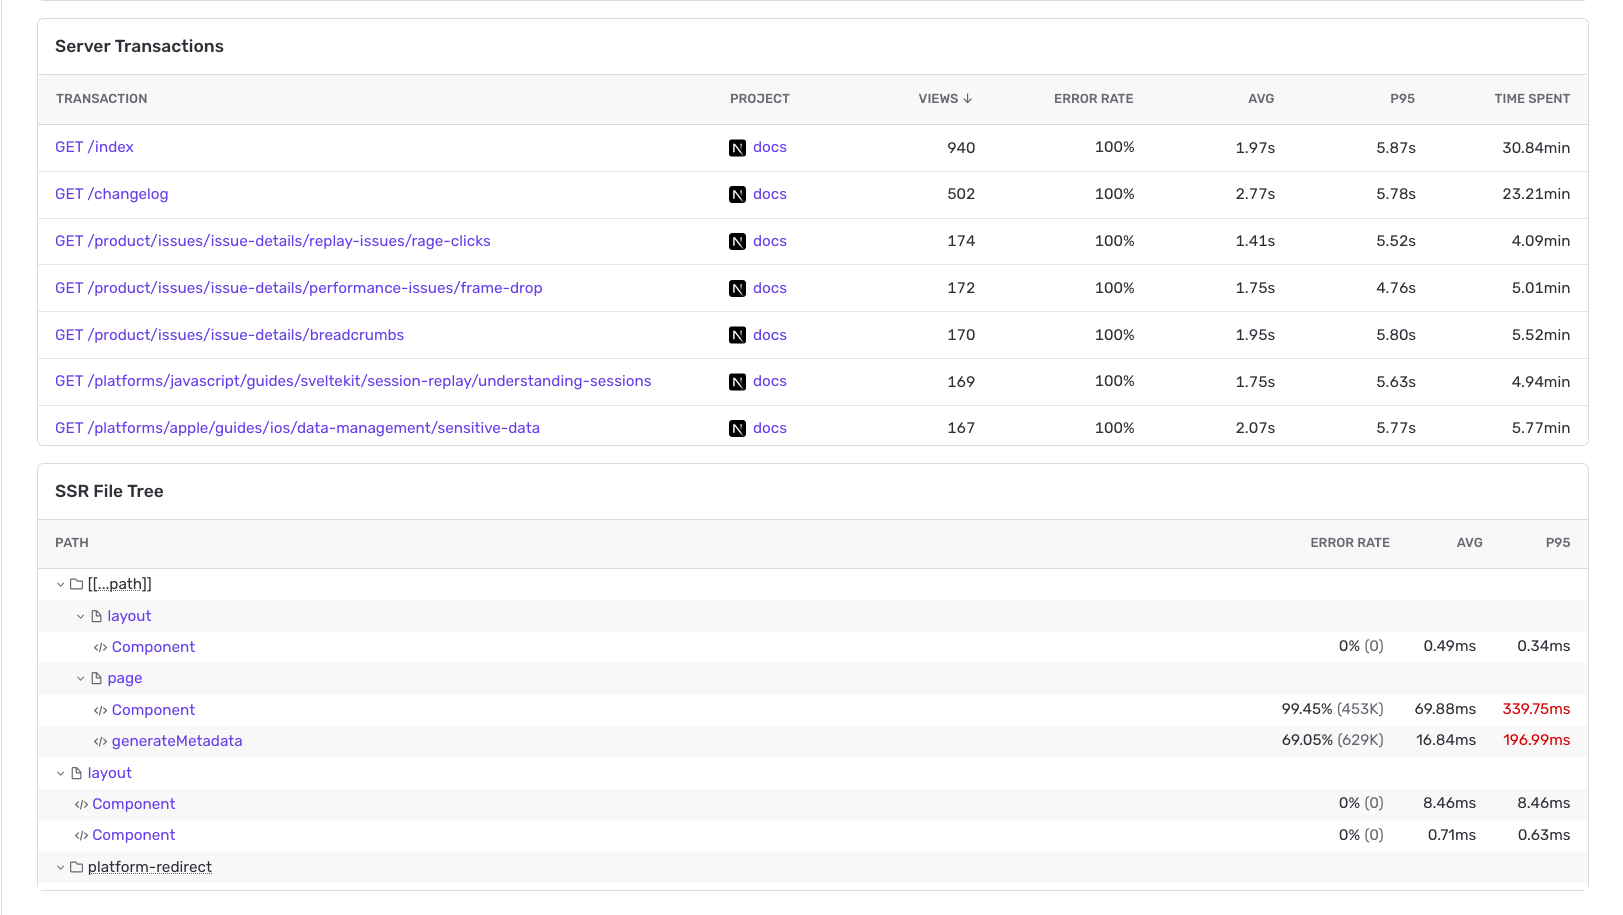1623x915 pixels.
Task: Click docs project in frame-drop row
Action: (x=770, y=288)
